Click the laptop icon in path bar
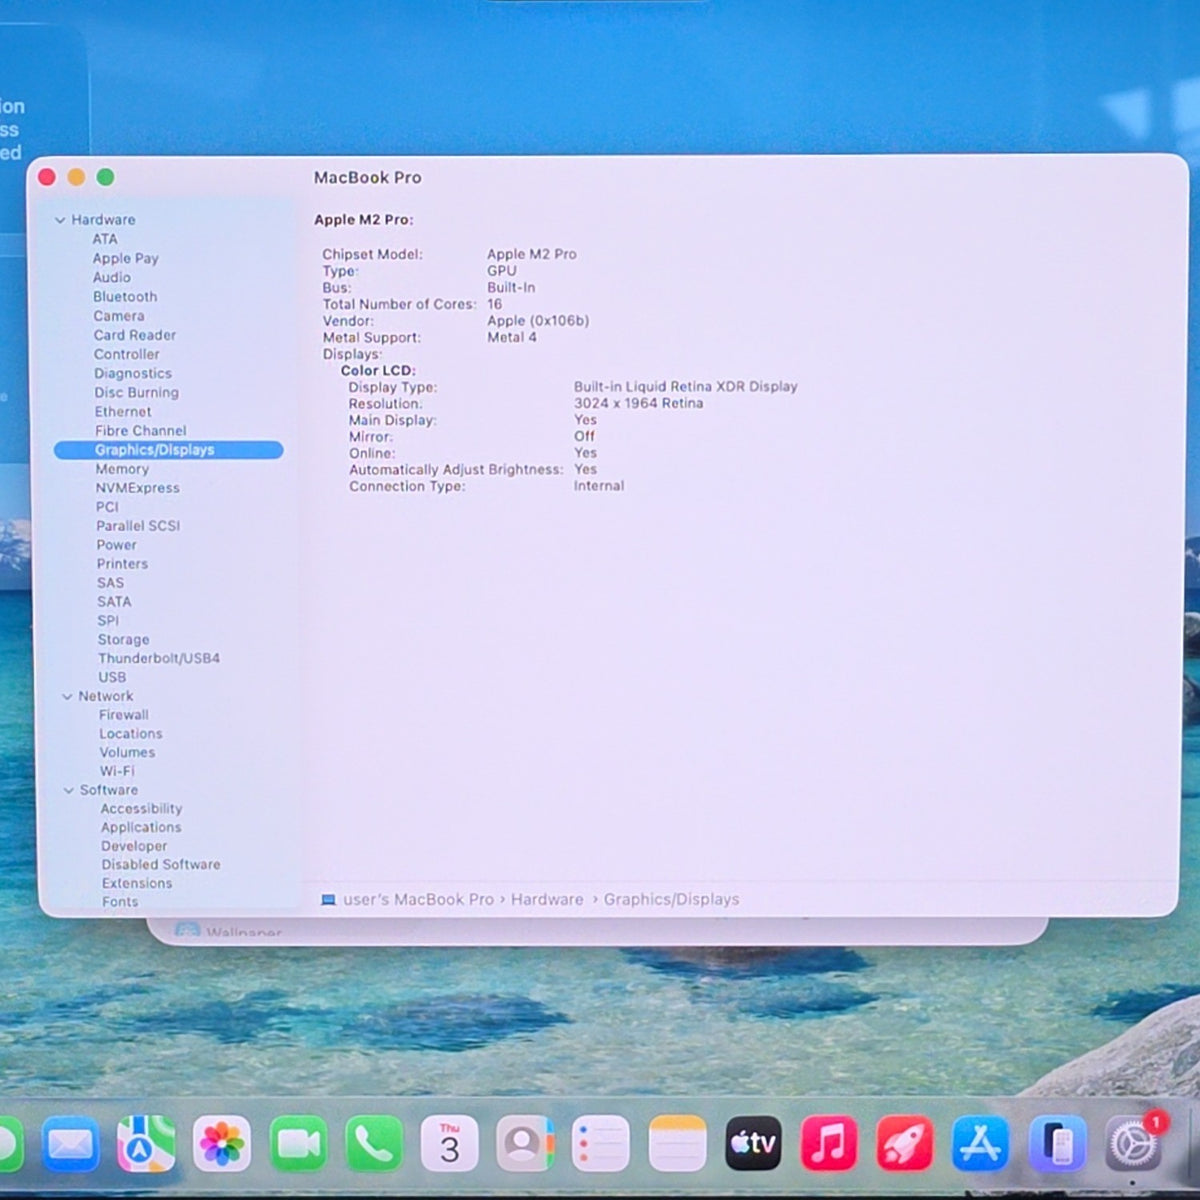Image resolution: width=1200 pixels, height=1200 pixels. [x=328, y=900]
